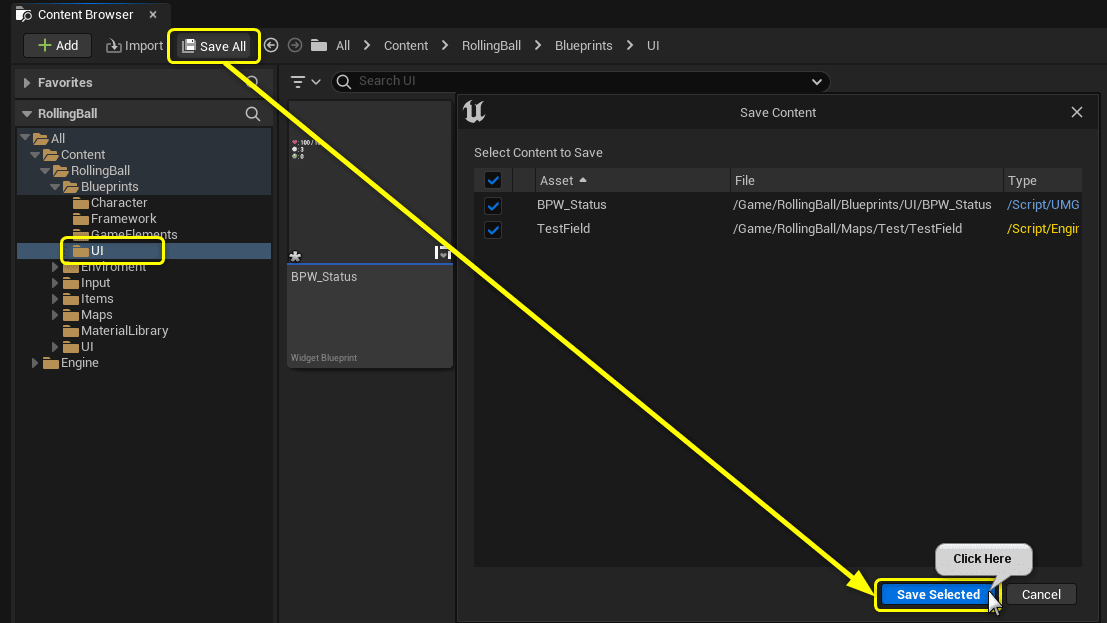Click the Save Selected button
1107x623 pixels.
tap(937, 594)
